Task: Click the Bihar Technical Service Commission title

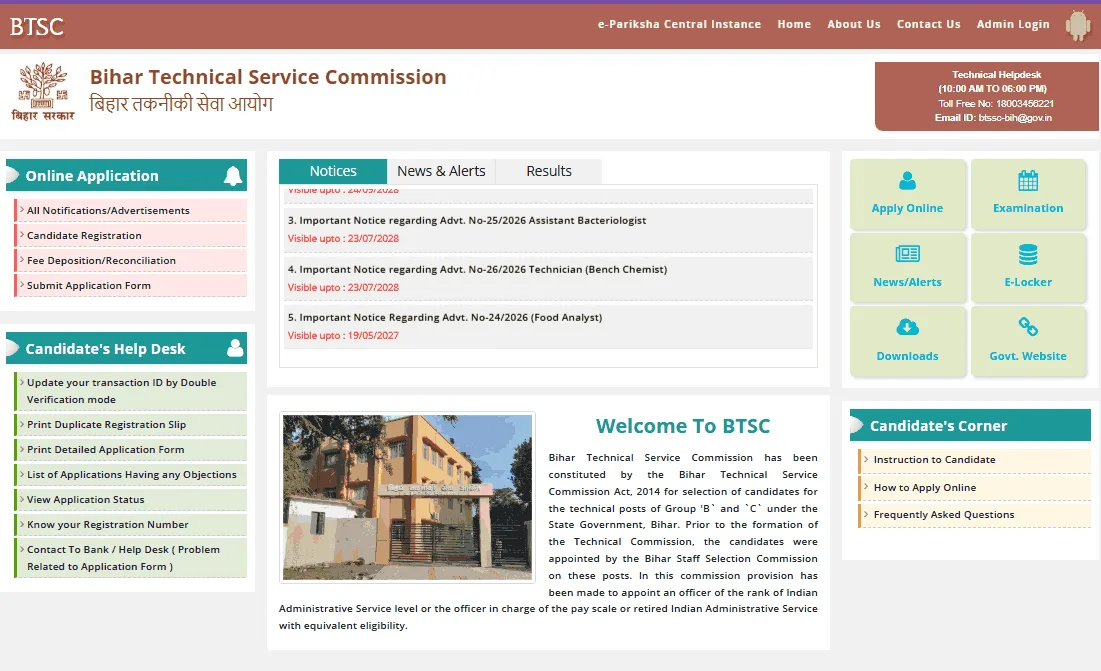Action: 268,77
